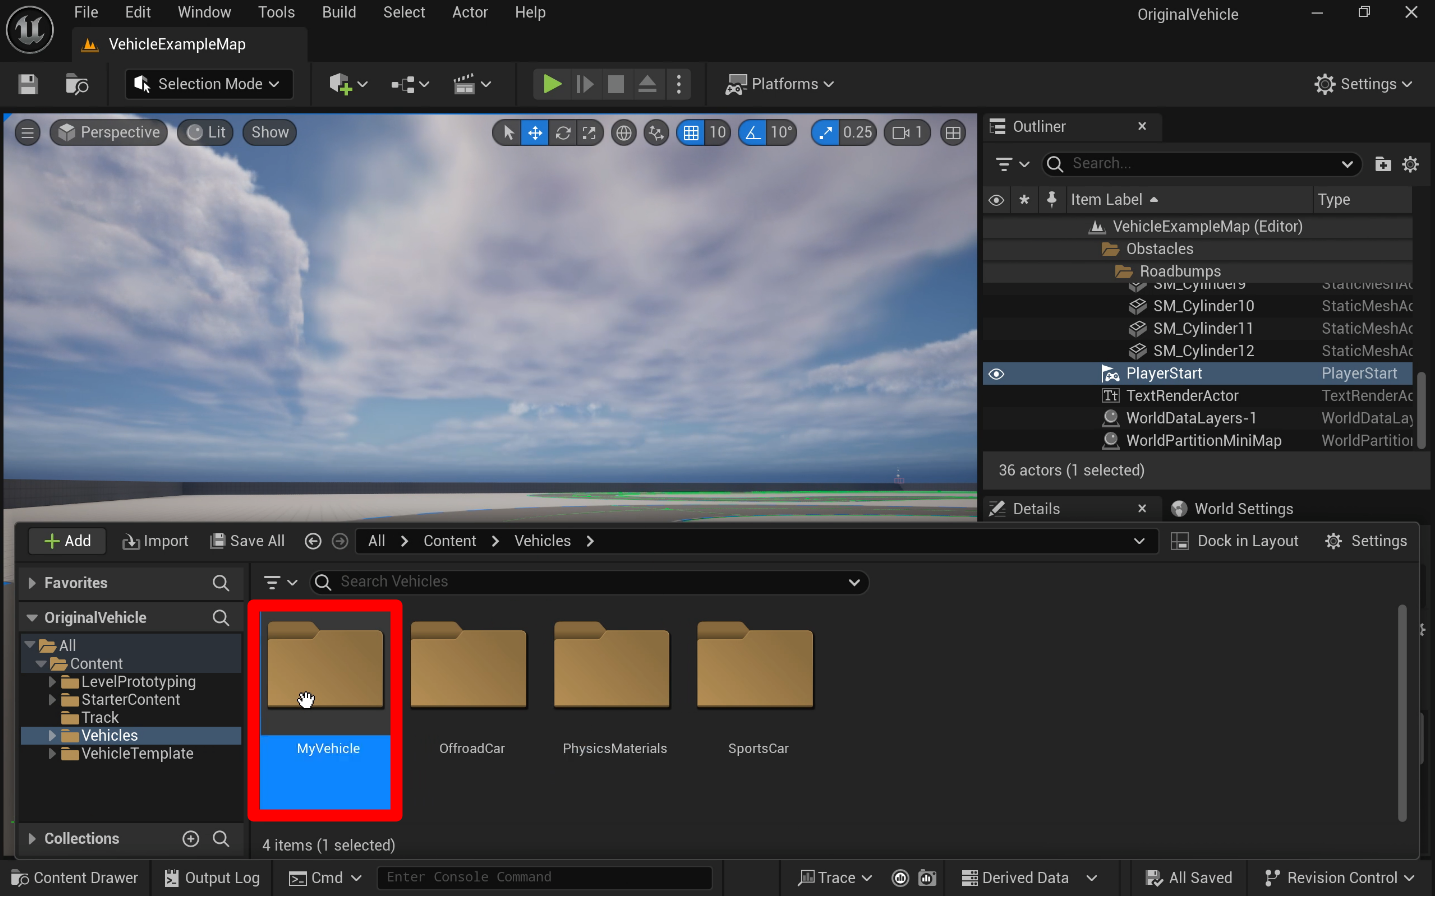The height and width of the screenshot is (897, 1436).
Task: Expand the Favorites section
Action: [32, 583]
